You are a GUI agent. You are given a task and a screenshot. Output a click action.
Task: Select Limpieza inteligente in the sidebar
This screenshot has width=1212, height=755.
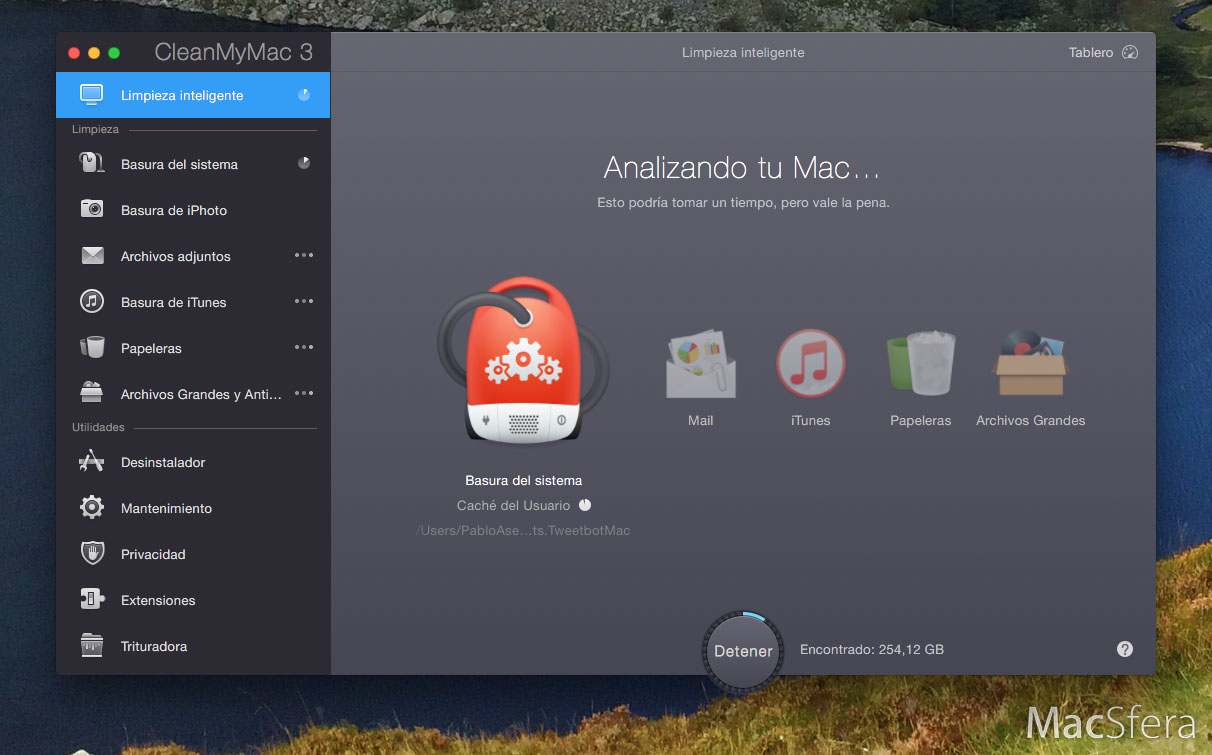pos(193,96)
